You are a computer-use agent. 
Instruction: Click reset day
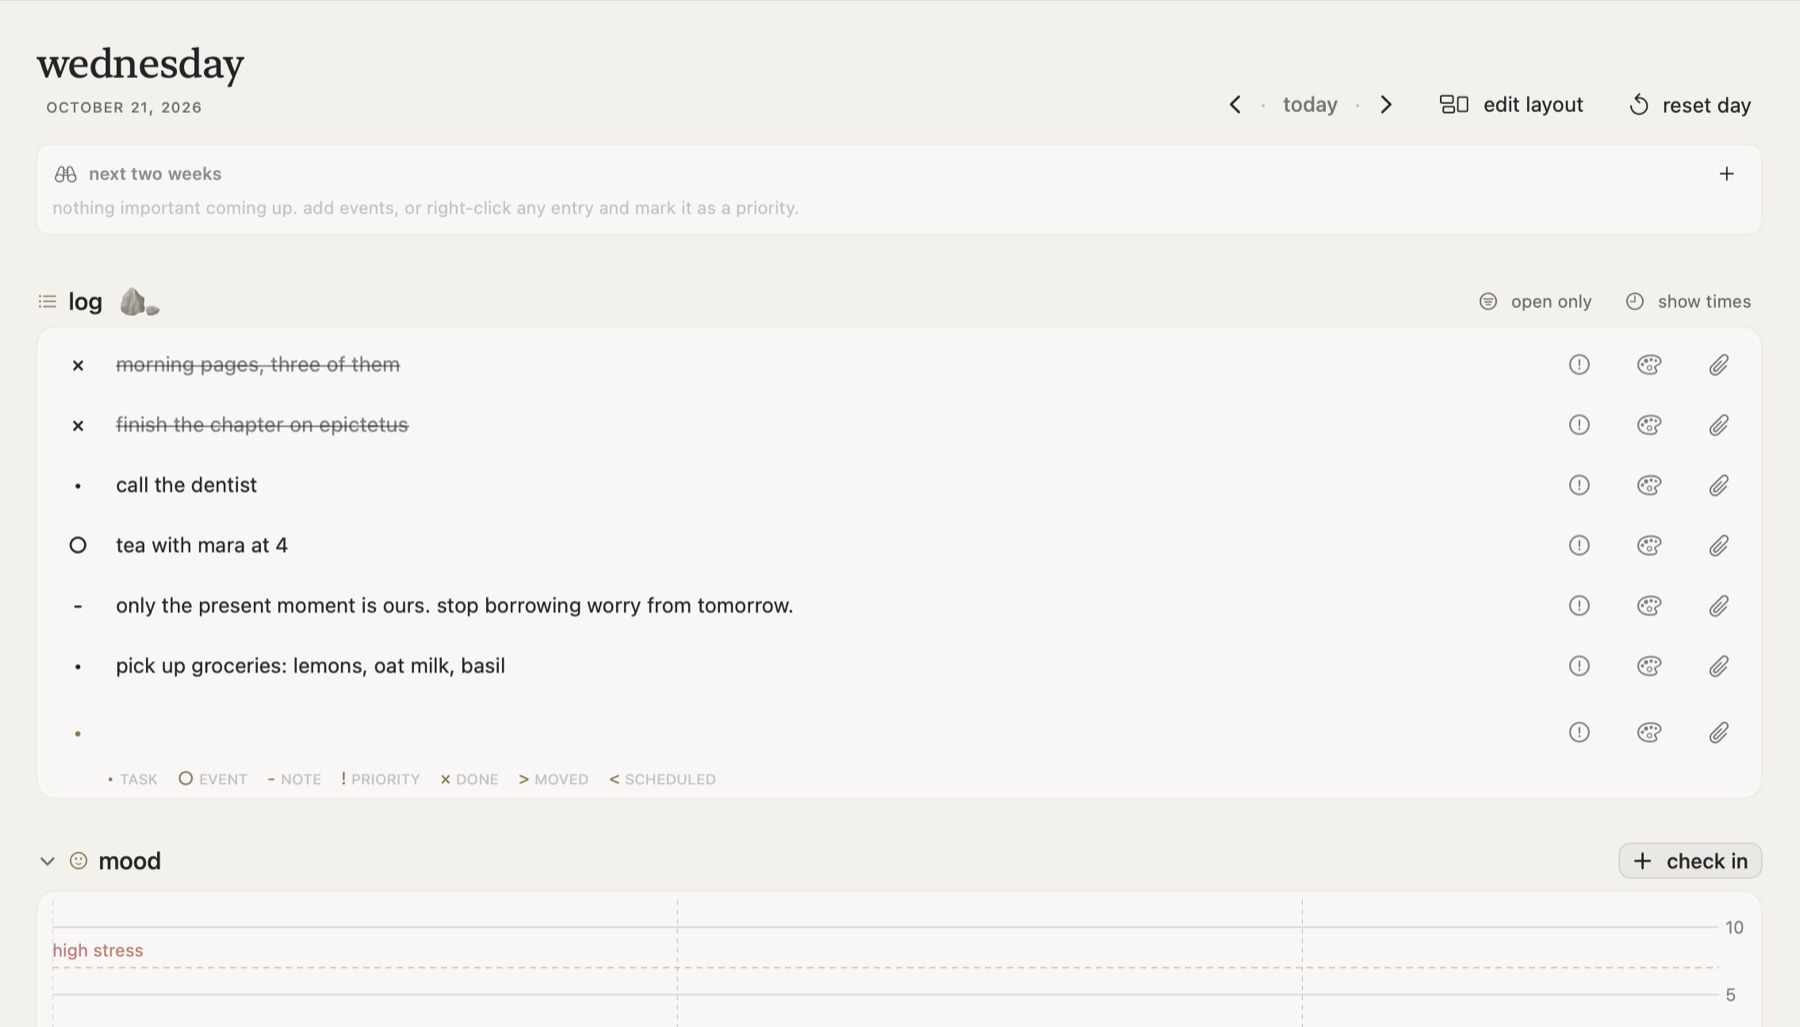(x=1690, y=105)
